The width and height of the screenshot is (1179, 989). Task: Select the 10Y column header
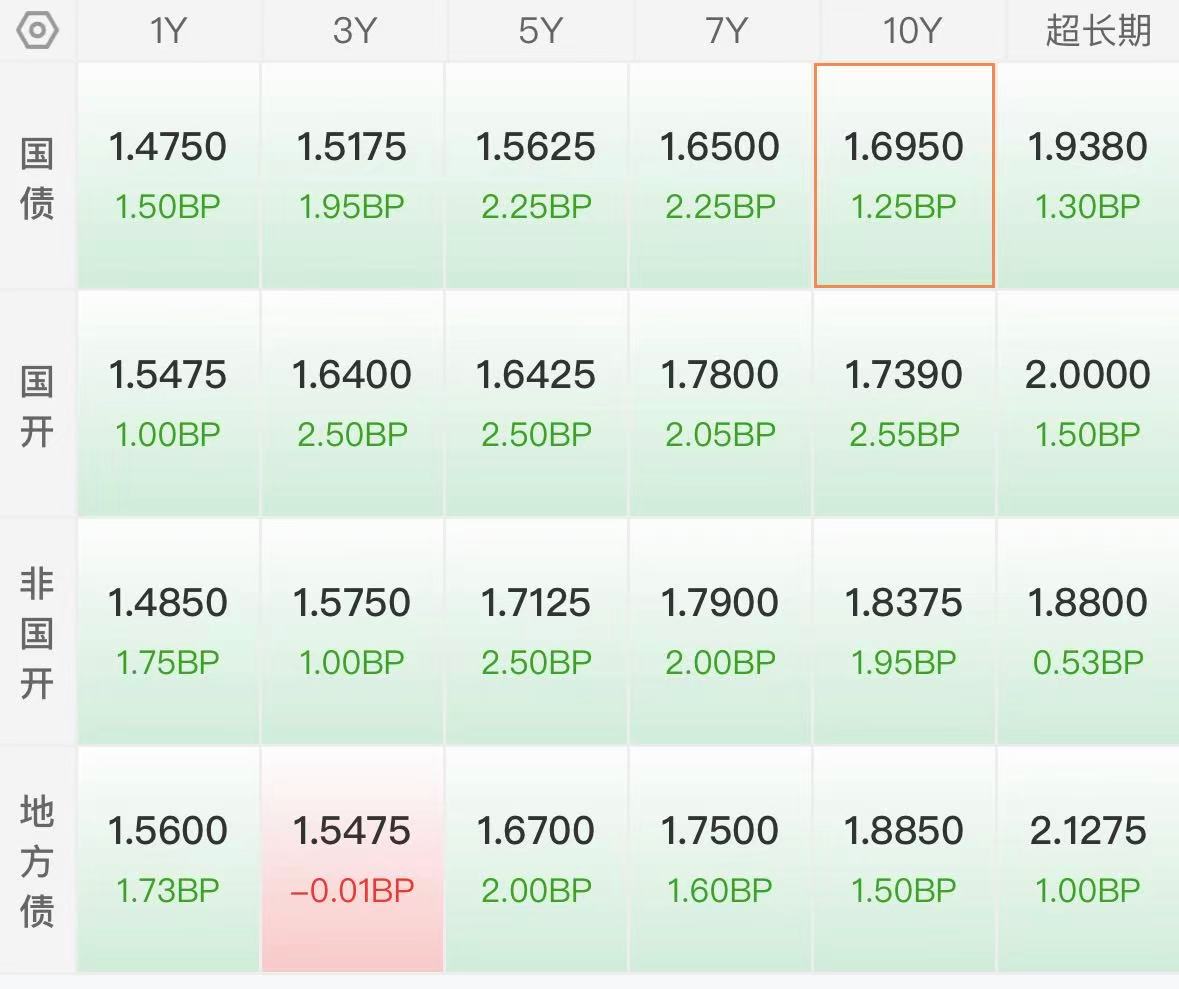911,31
